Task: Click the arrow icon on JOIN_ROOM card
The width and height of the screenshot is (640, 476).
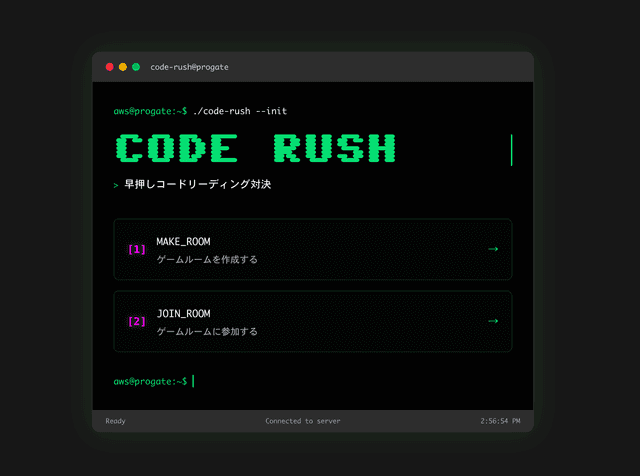Action: 493,321
